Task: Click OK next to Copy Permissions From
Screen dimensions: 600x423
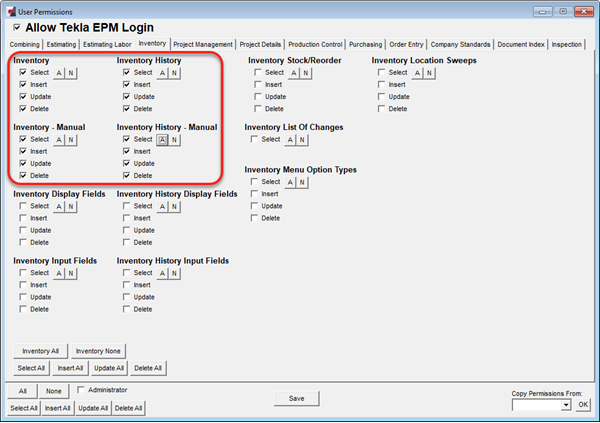Action: (583, 405)
